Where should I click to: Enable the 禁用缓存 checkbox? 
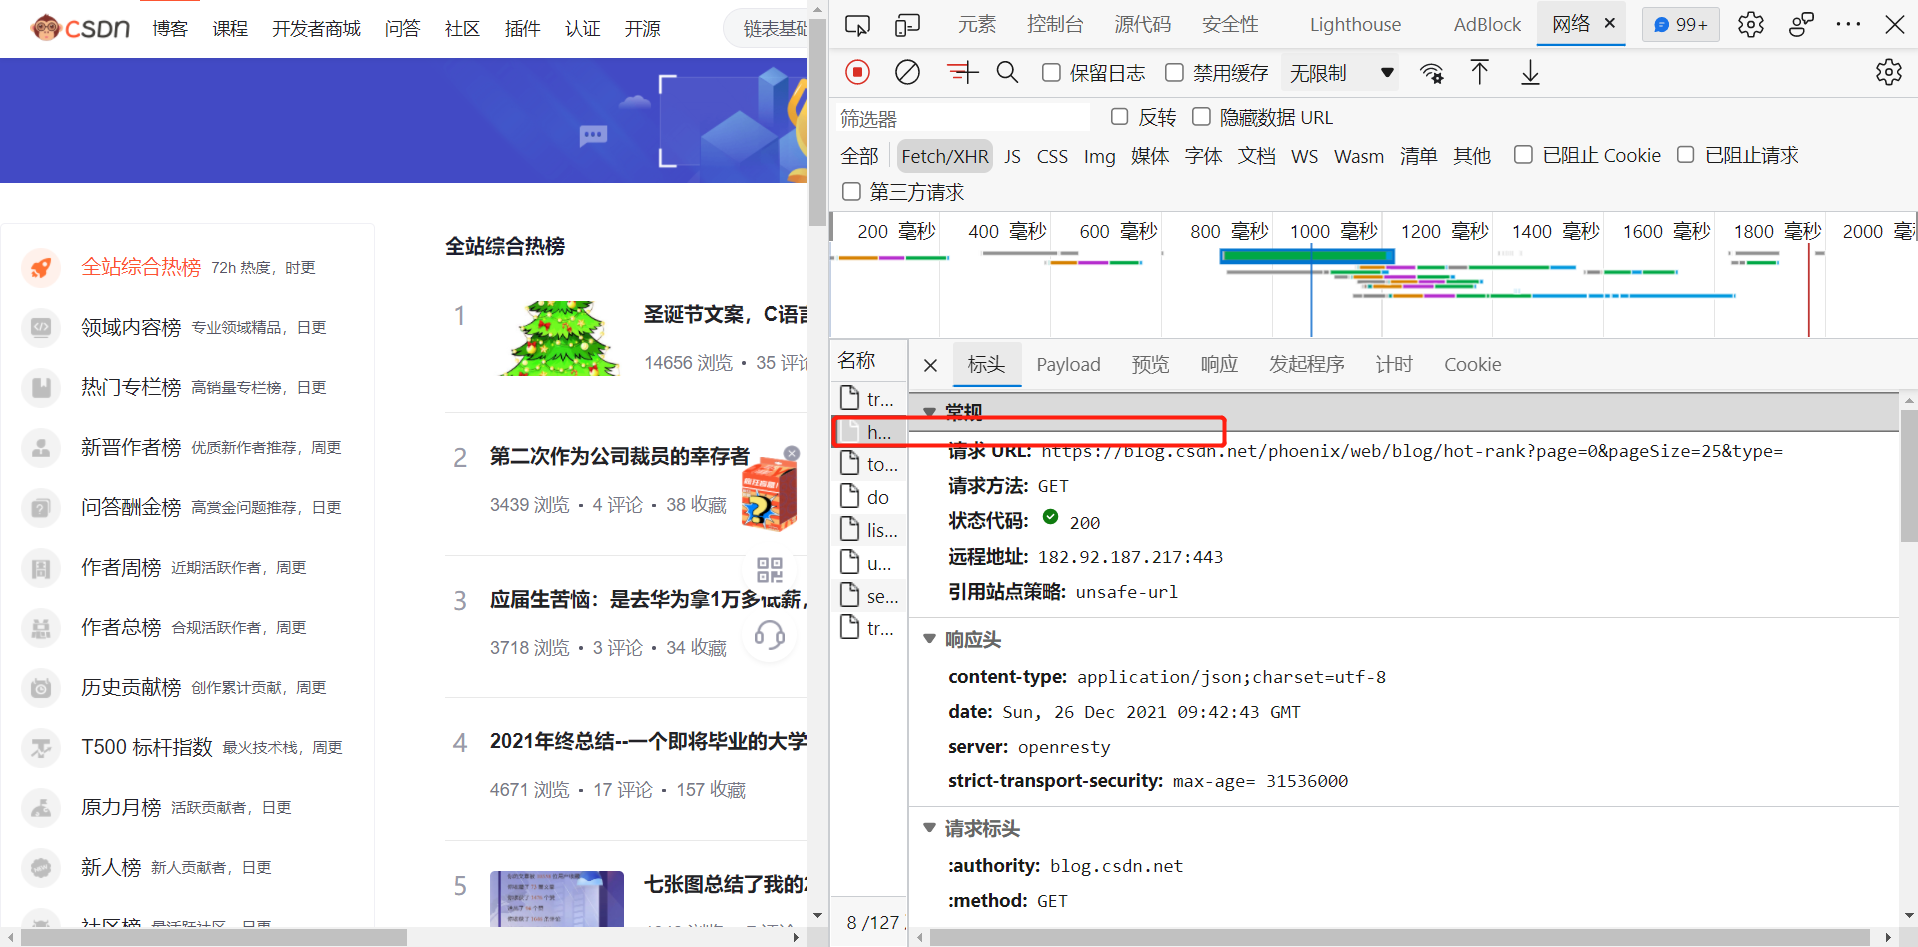point(1174,72)
